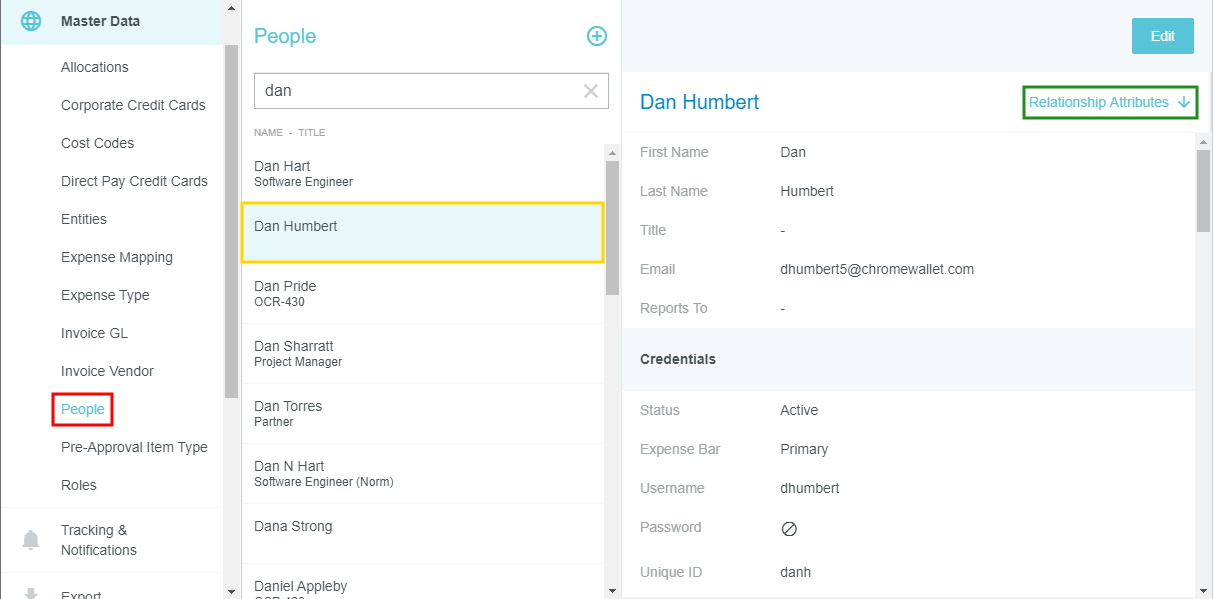Expand Relationship Attributes arrow link
The width and height of the screenshot is (1213, 599).
1109,102
